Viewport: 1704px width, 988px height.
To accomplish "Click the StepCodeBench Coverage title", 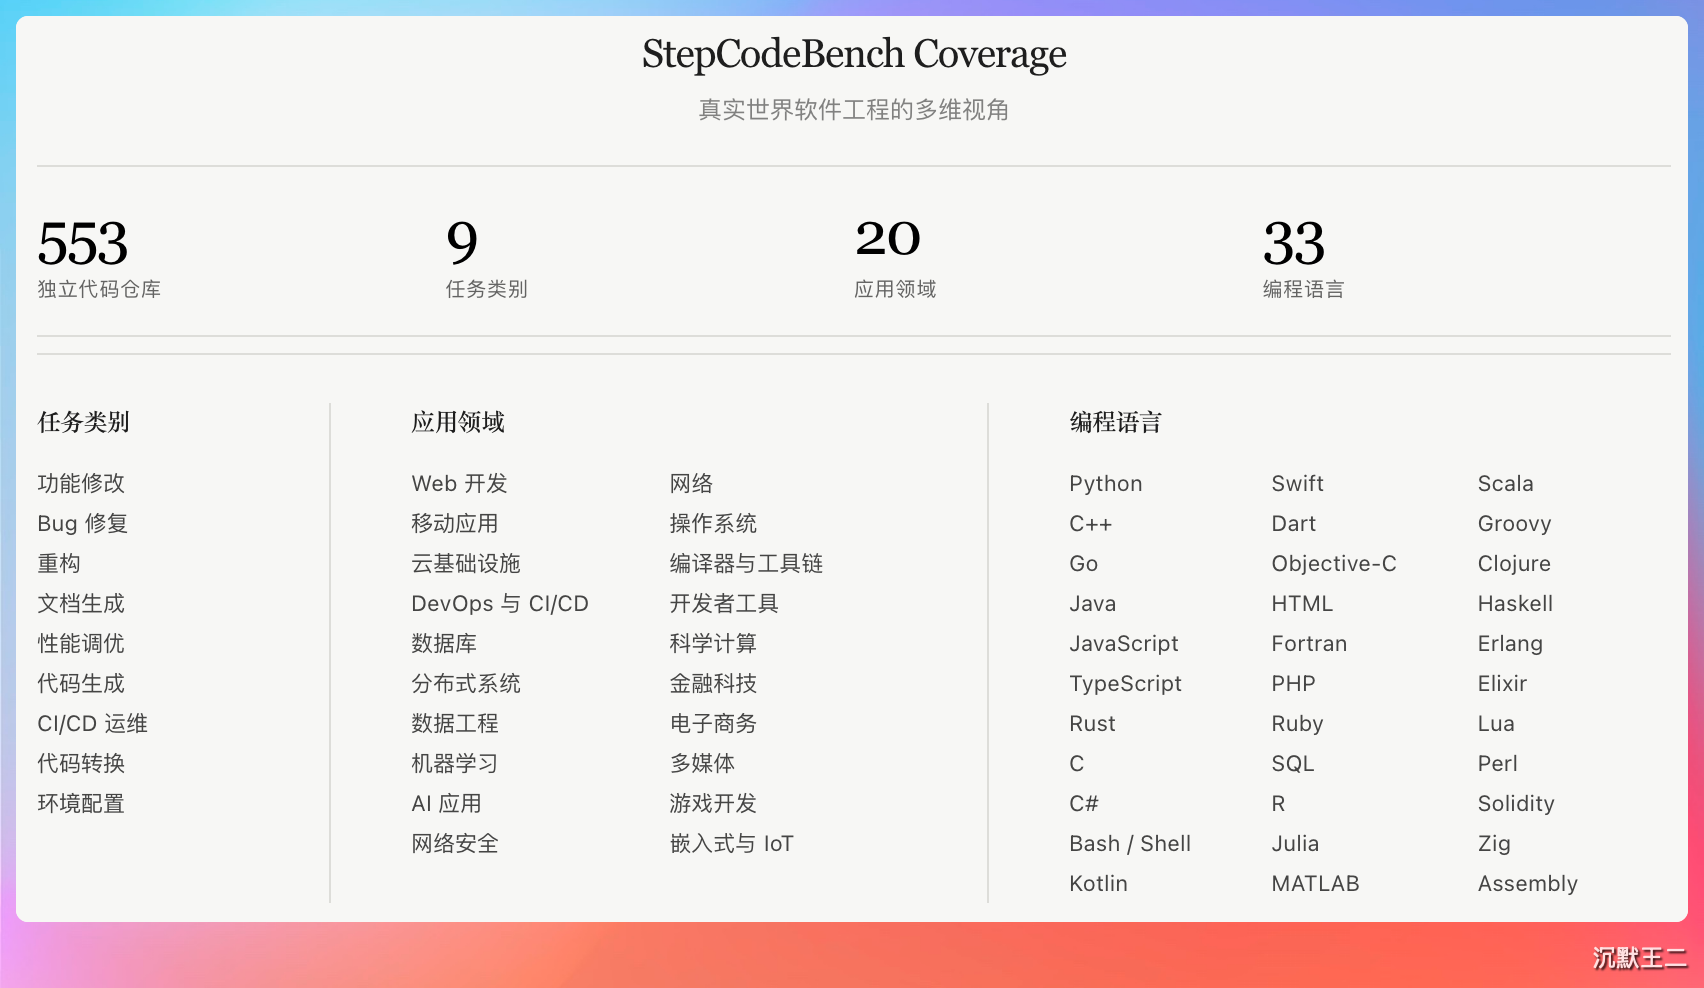I will click(x=854, y=54).
